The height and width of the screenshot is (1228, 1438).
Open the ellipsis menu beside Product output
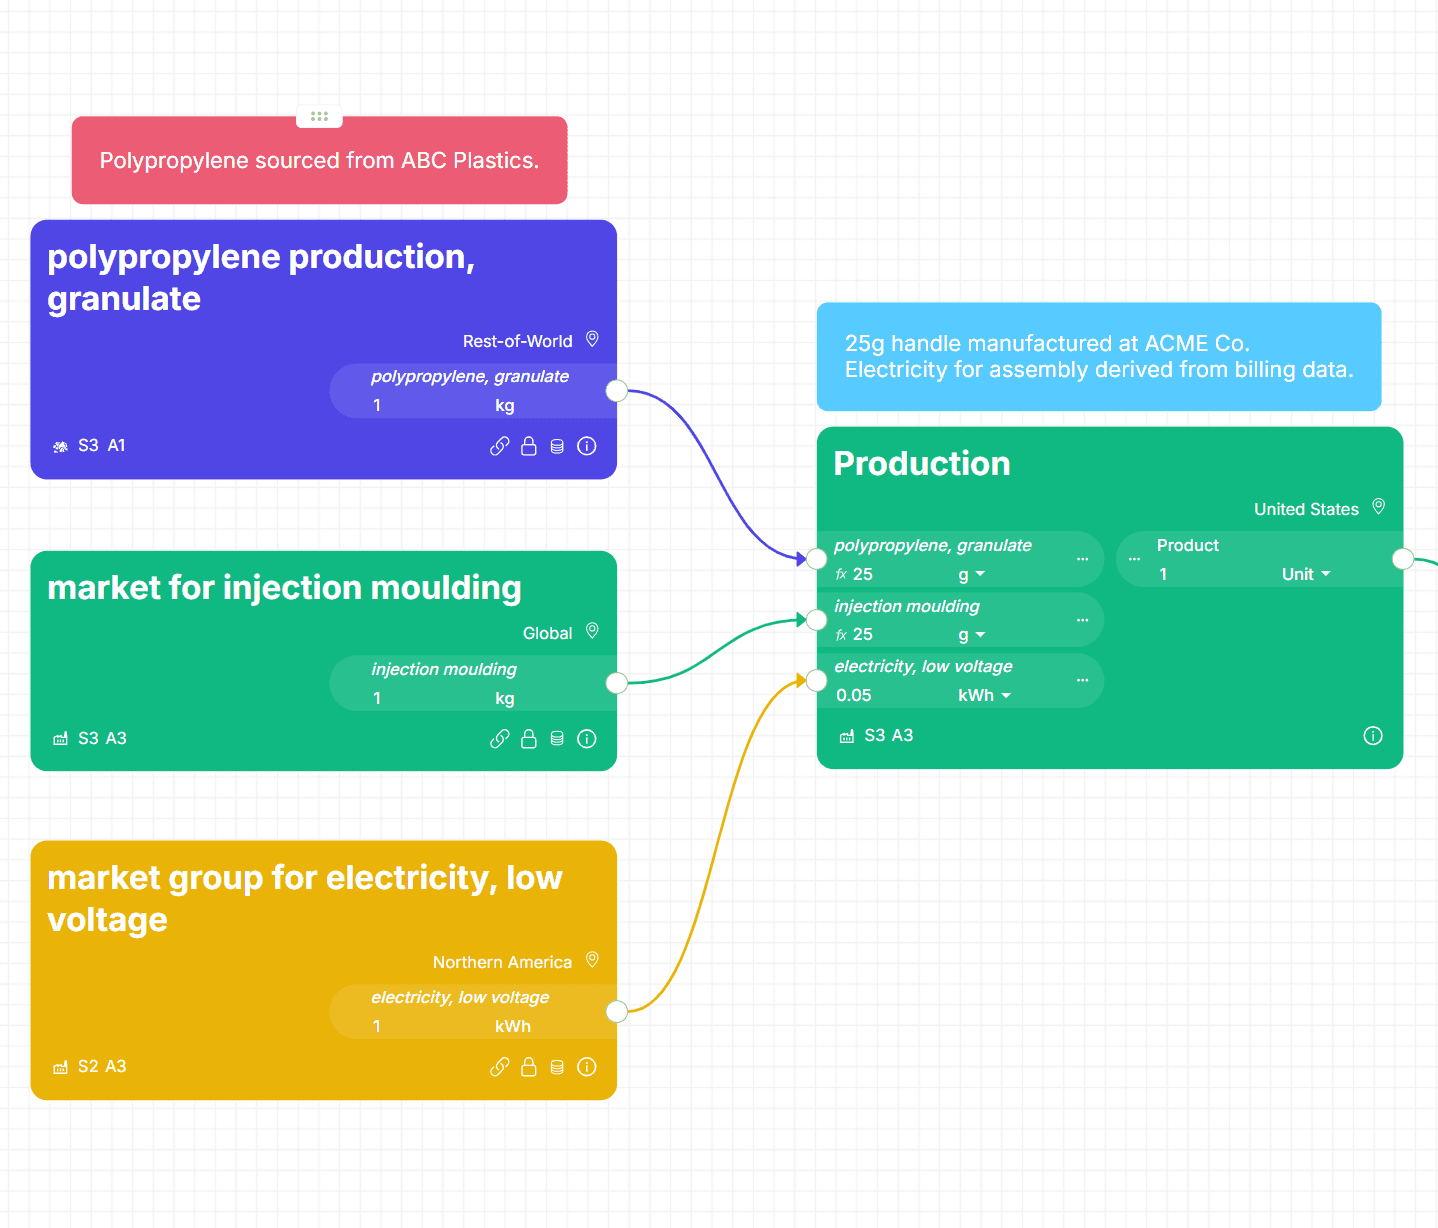pos(1133,558)
